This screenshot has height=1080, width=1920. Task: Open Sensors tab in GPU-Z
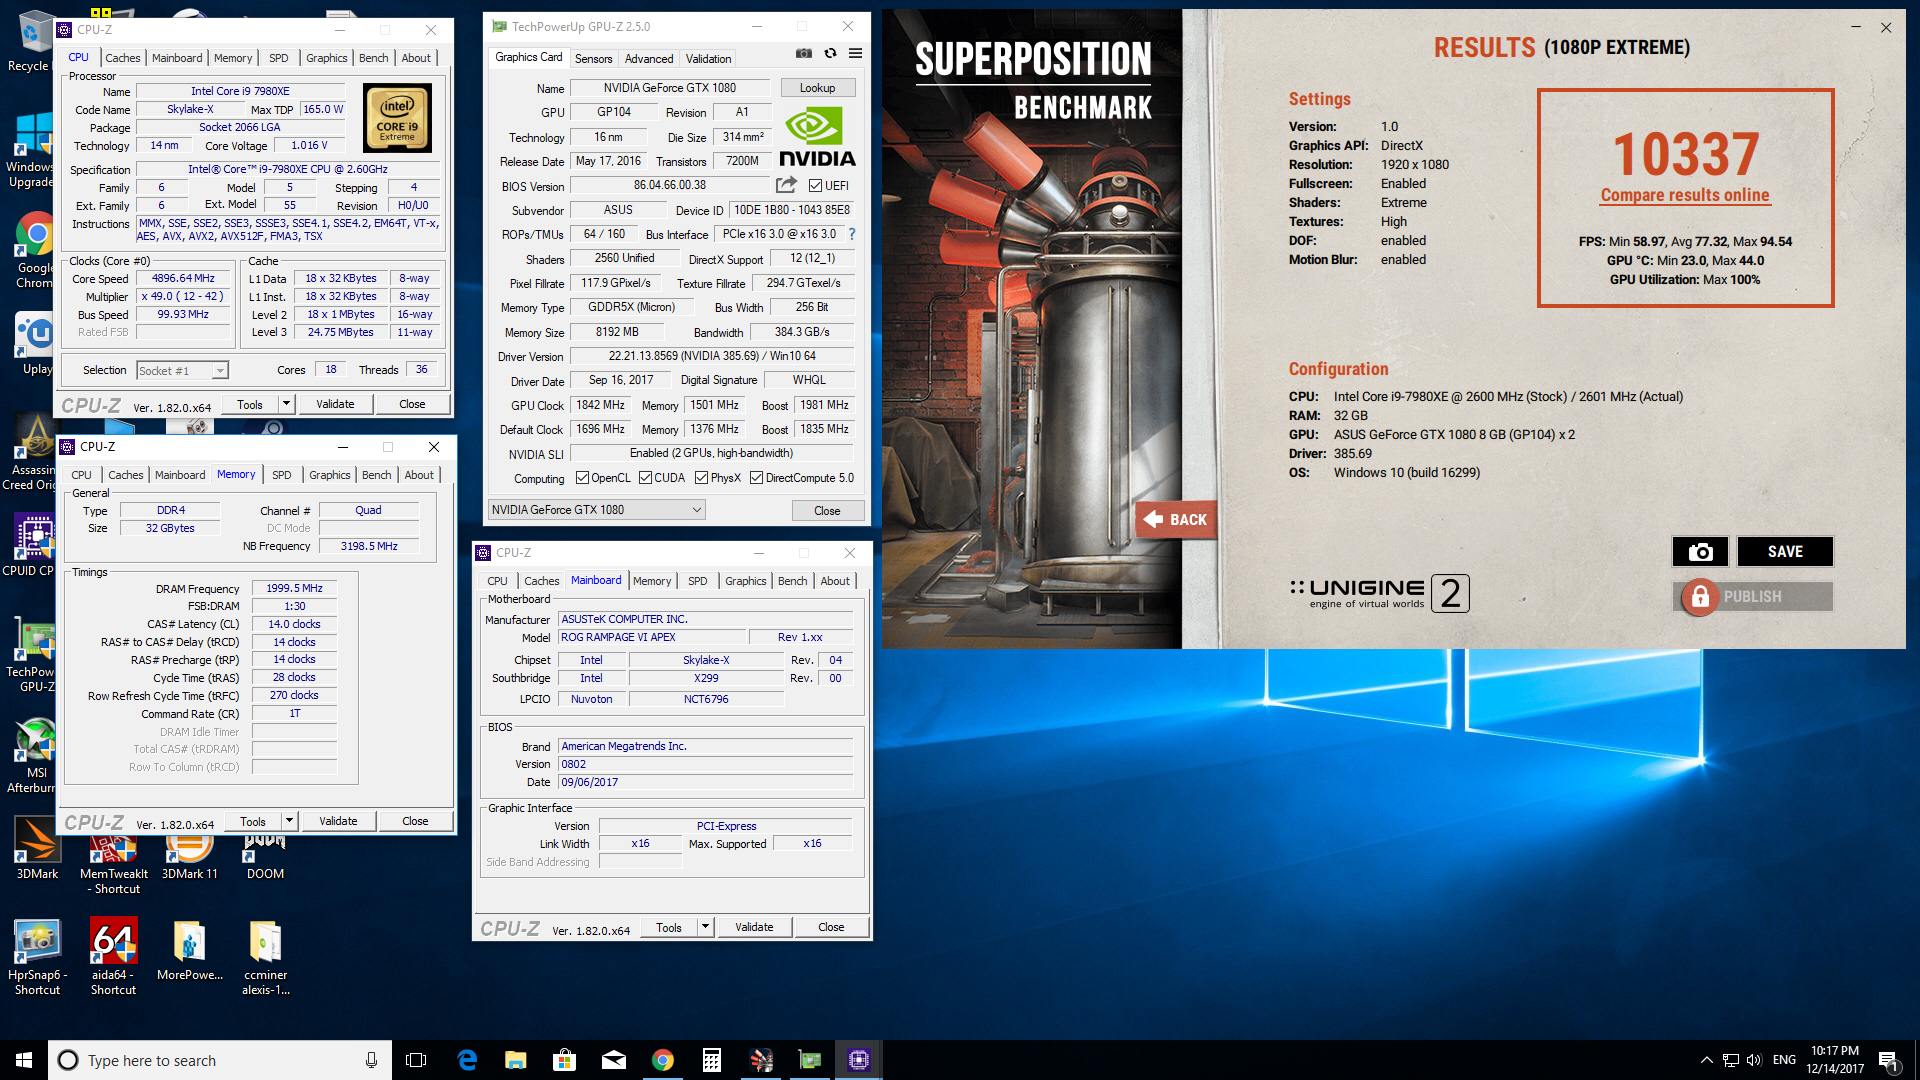(593, 59)
